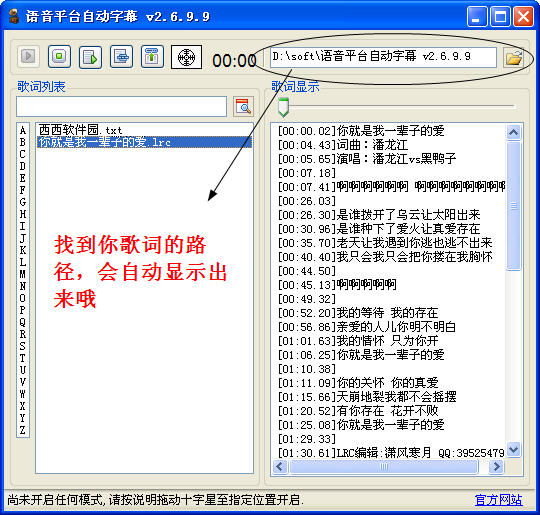Click the document with green arrow icon
Image resolution: width=540 pixels, height=515 pixels.
[90, 57]
